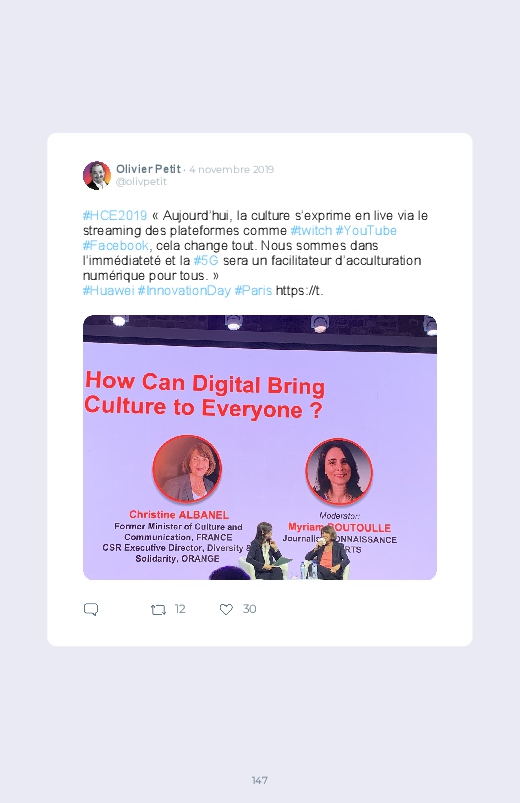520x803 pixels.
Task: Click the like count 30
Action: [x=249, y=609]
